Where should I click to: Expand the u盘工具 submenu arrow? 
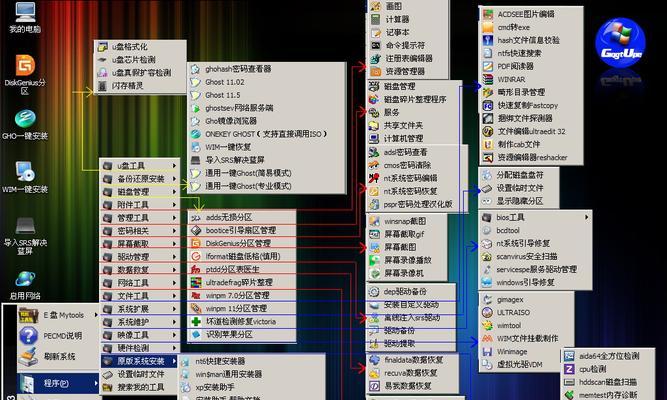tap(174, 166)
